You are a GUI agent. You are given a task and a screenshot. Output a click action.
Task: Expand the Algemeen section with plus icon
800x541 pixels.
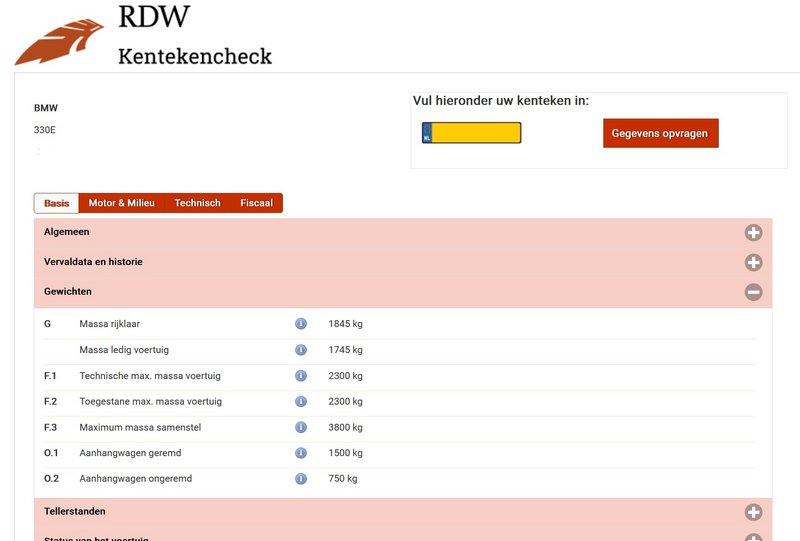pos(754,233)
